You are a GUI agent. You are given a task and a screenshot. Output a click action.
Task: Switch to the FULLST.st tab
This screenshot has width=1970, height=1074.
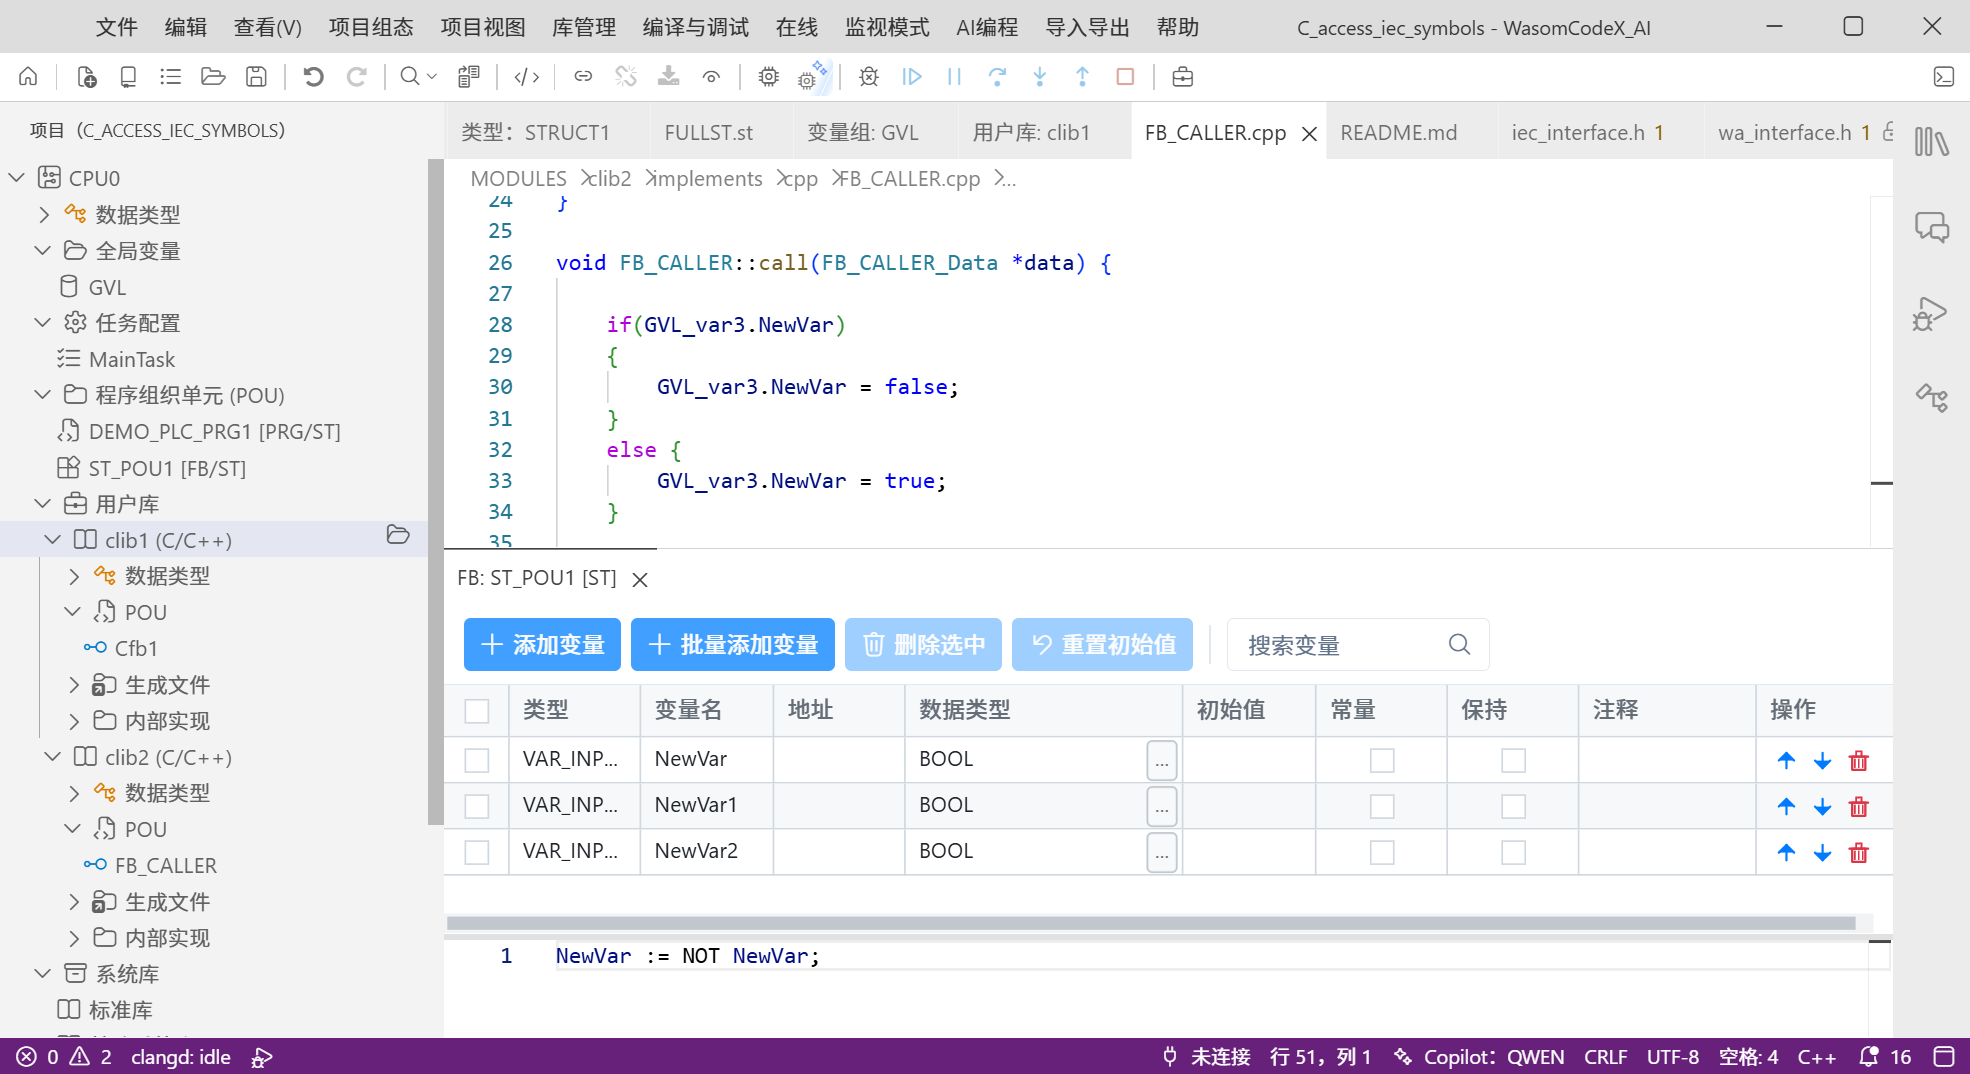(709, 132)
